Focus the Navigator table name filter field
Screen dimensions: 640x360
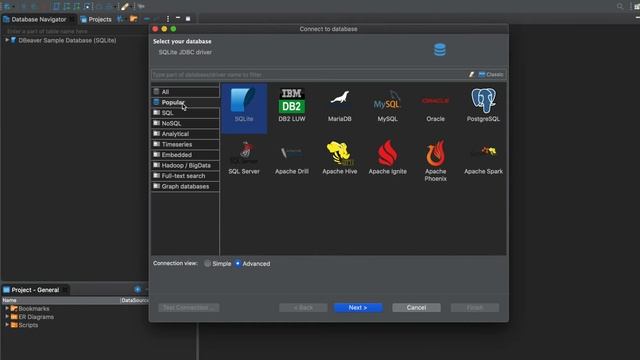76,31
